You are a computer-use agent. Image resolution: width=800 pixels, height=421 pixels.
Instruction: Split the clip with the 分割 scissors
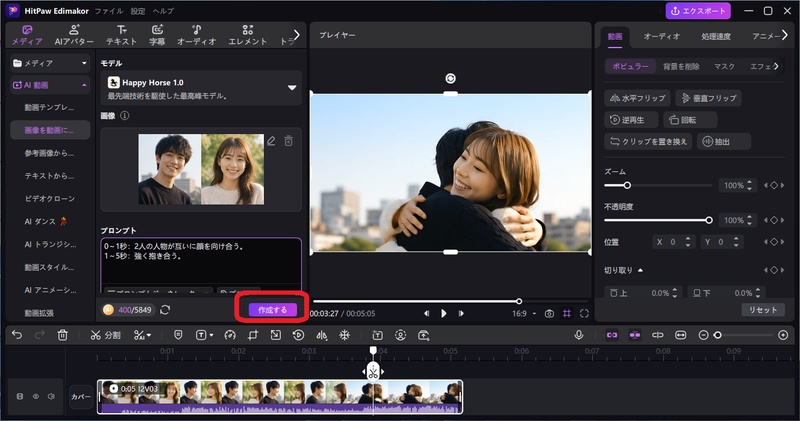[105, 335]
